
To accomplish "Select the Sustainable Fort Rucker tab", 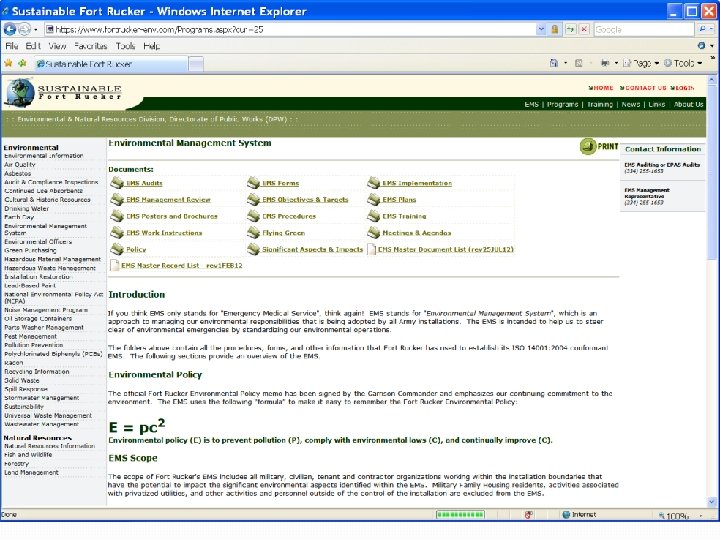I will pyautogui.click(x=110, y=64).
